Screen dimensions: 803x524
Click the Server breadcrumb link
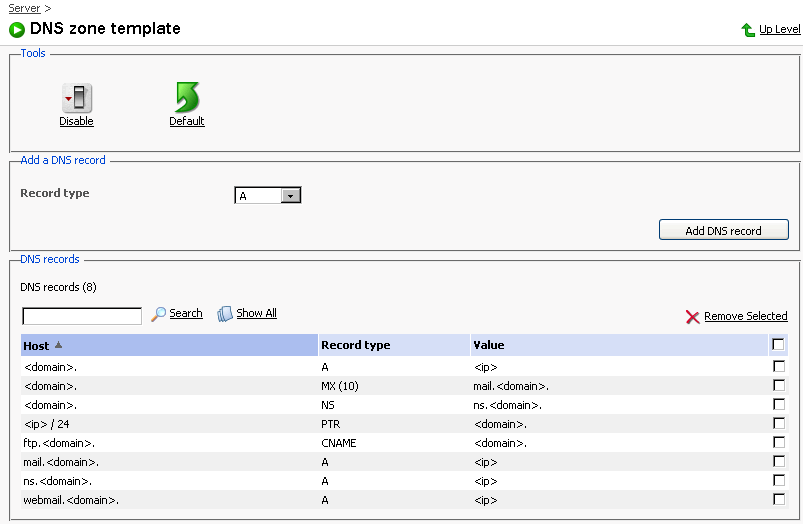point(24,8)
